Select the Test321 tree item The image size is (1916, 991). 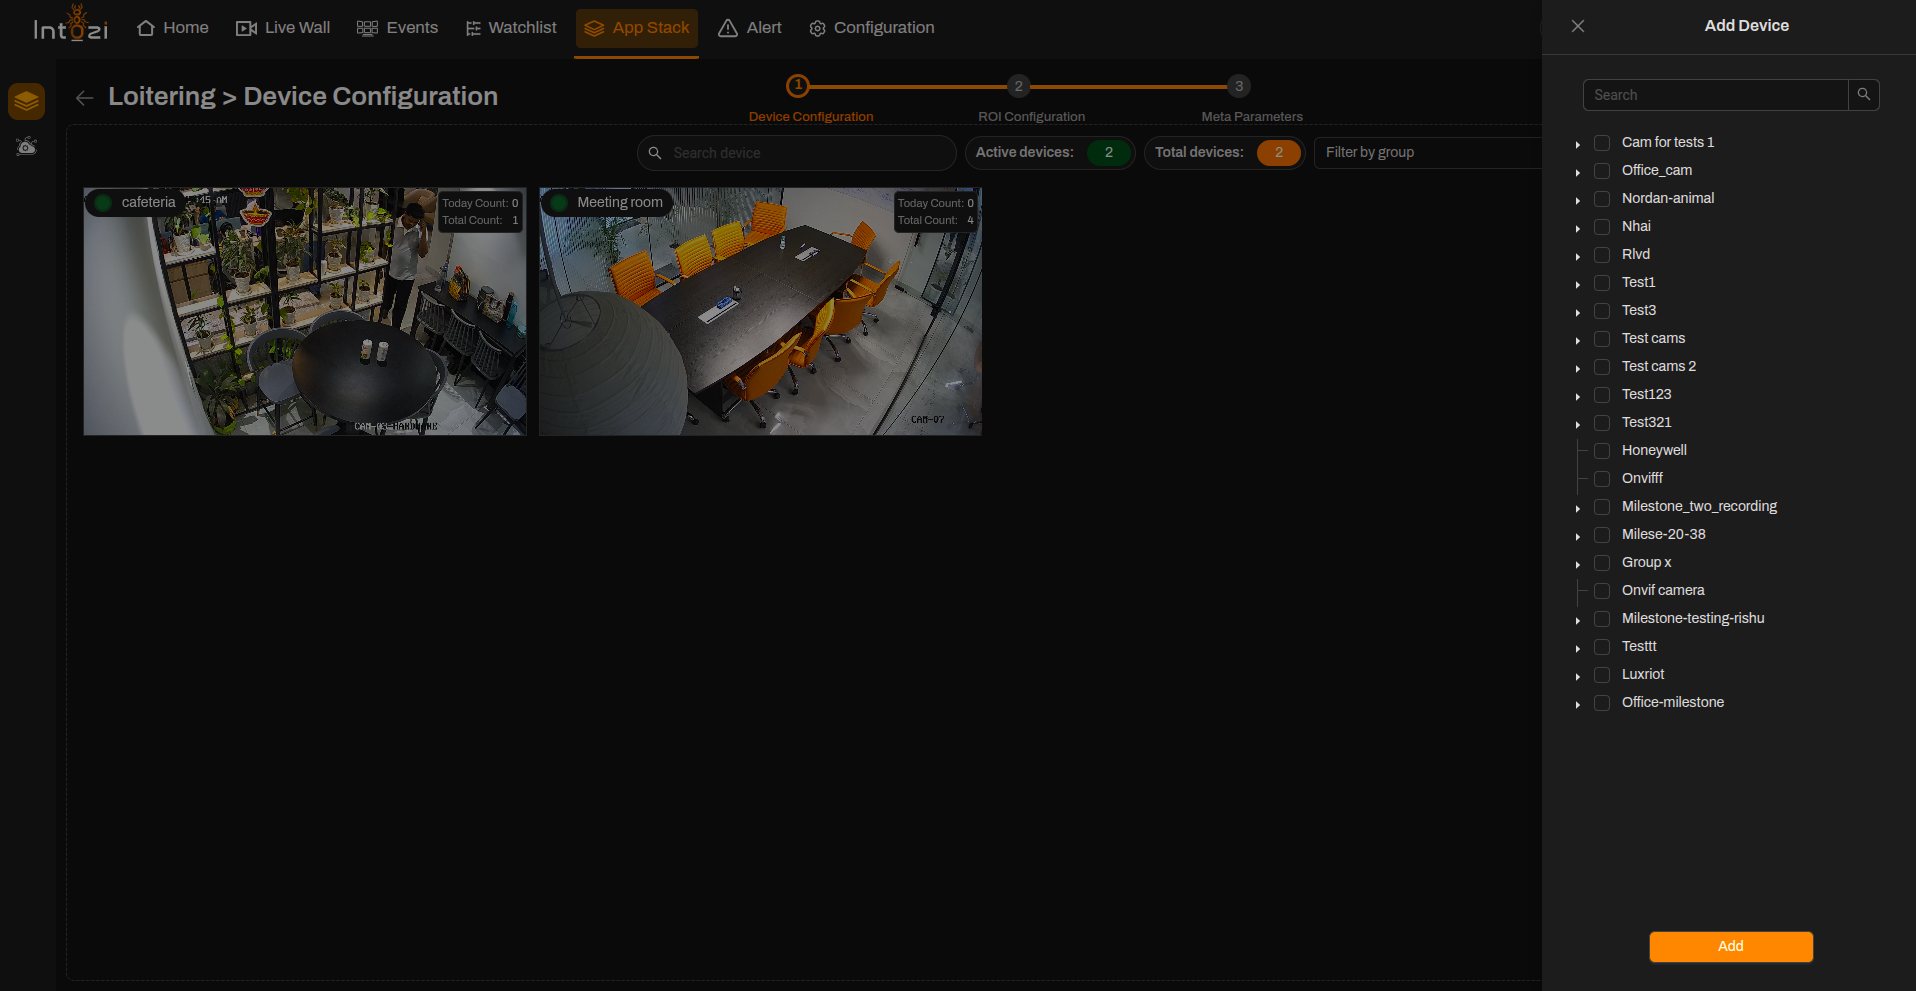click(x=1646, y=422)
